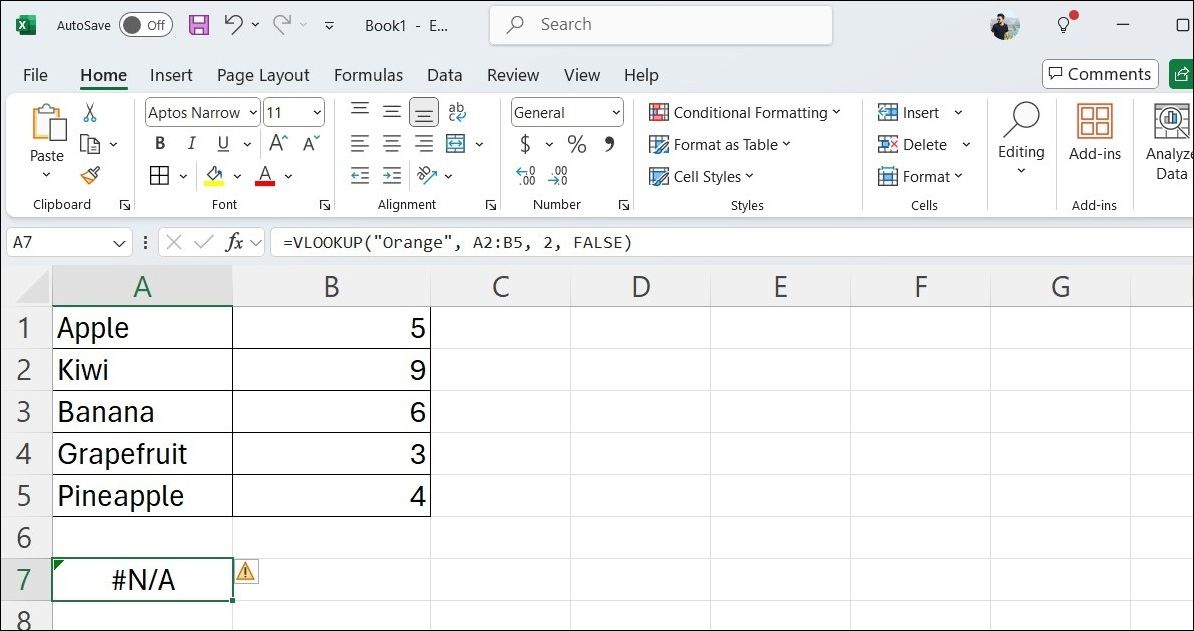The width and height of the screenshot is (1194, 631).
Task: Click the Cut scissors icon
Action: 90,113
